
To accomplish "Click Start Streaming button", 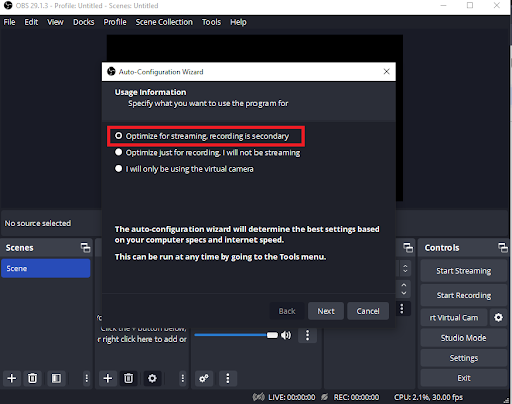I will coord(464,271).
